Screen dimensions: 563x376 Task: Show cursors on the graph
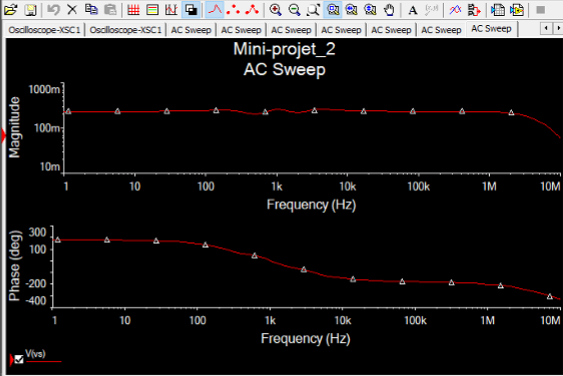pos(171,10)
